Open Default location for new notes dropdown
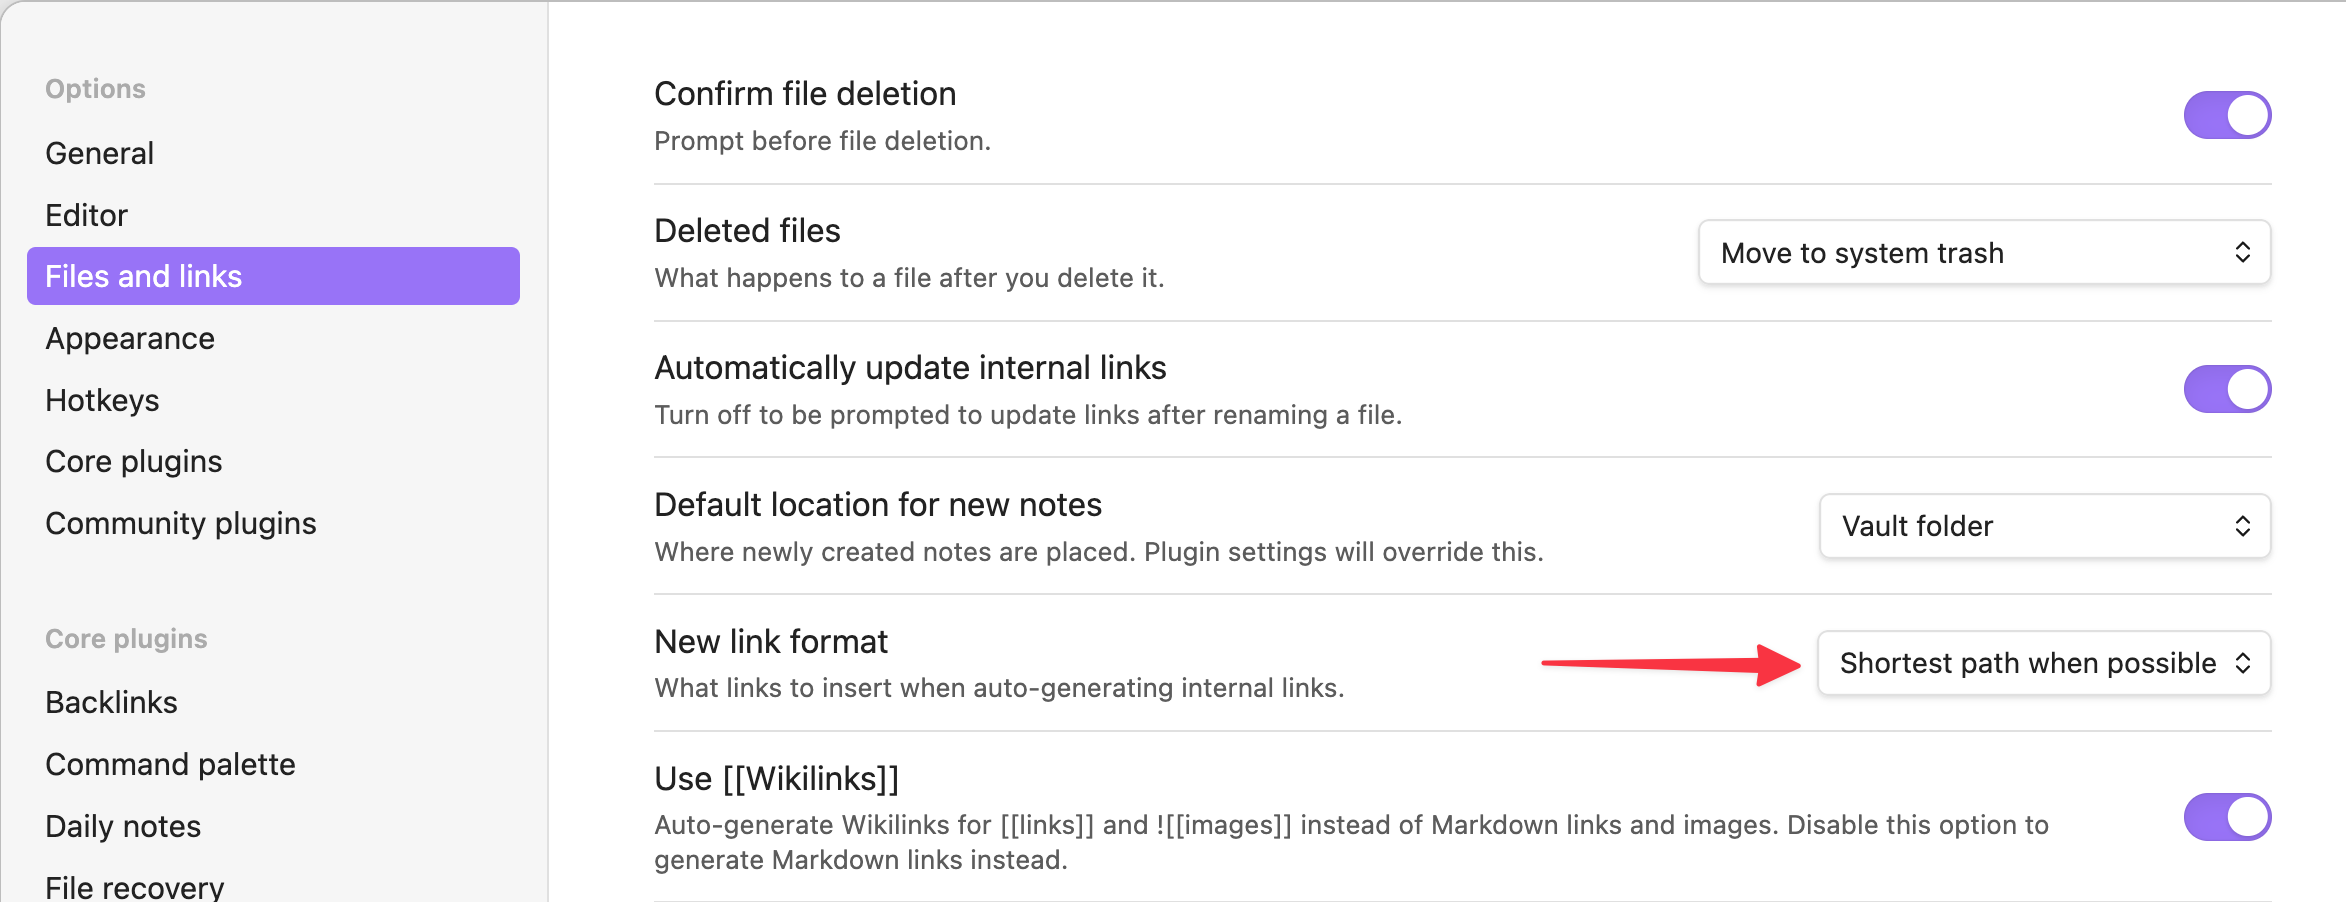 [x=2044, y=526]
